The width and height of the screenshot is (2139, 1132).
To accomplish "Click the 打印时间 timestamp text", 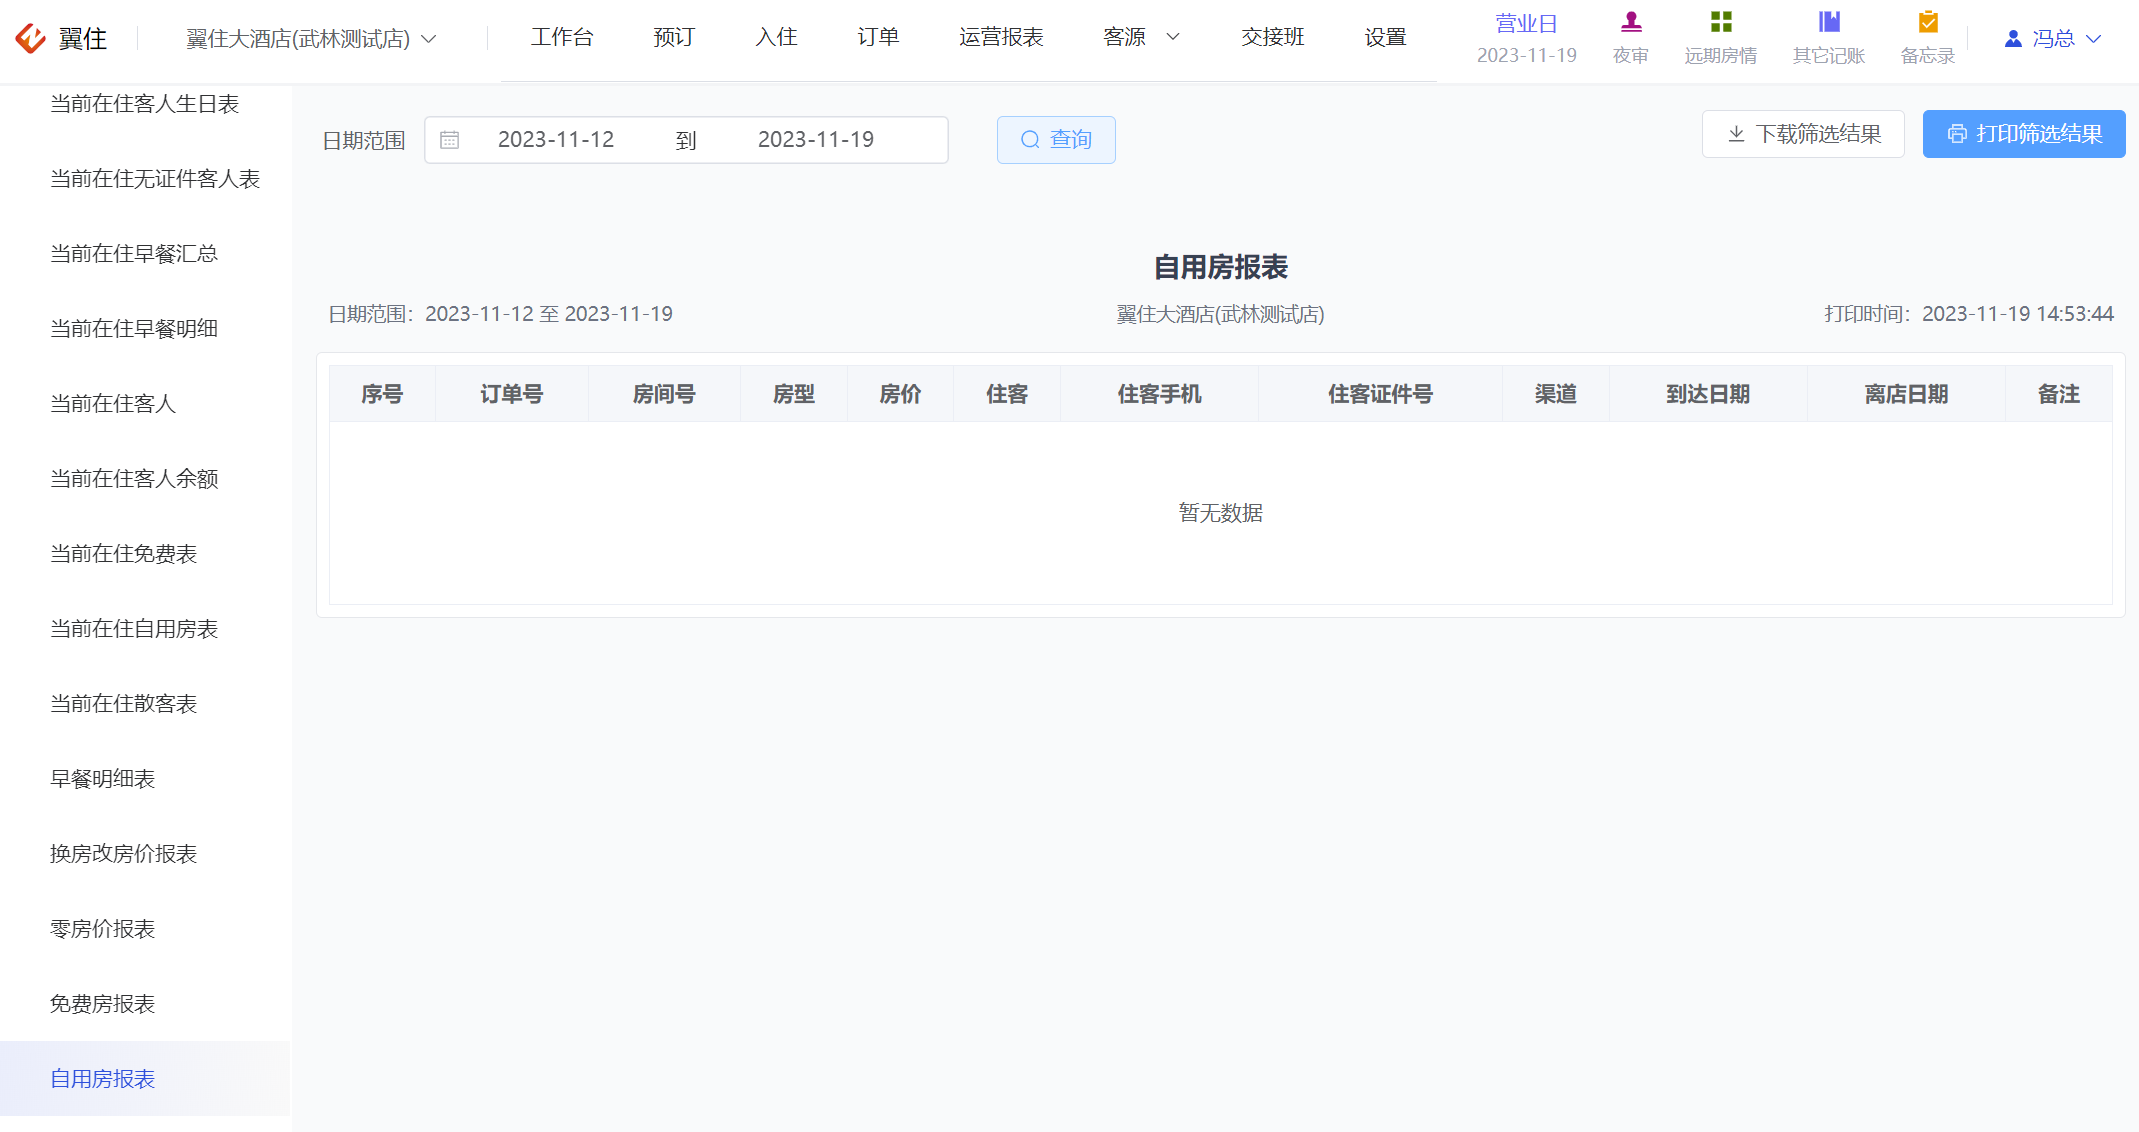I will 1968,314.
